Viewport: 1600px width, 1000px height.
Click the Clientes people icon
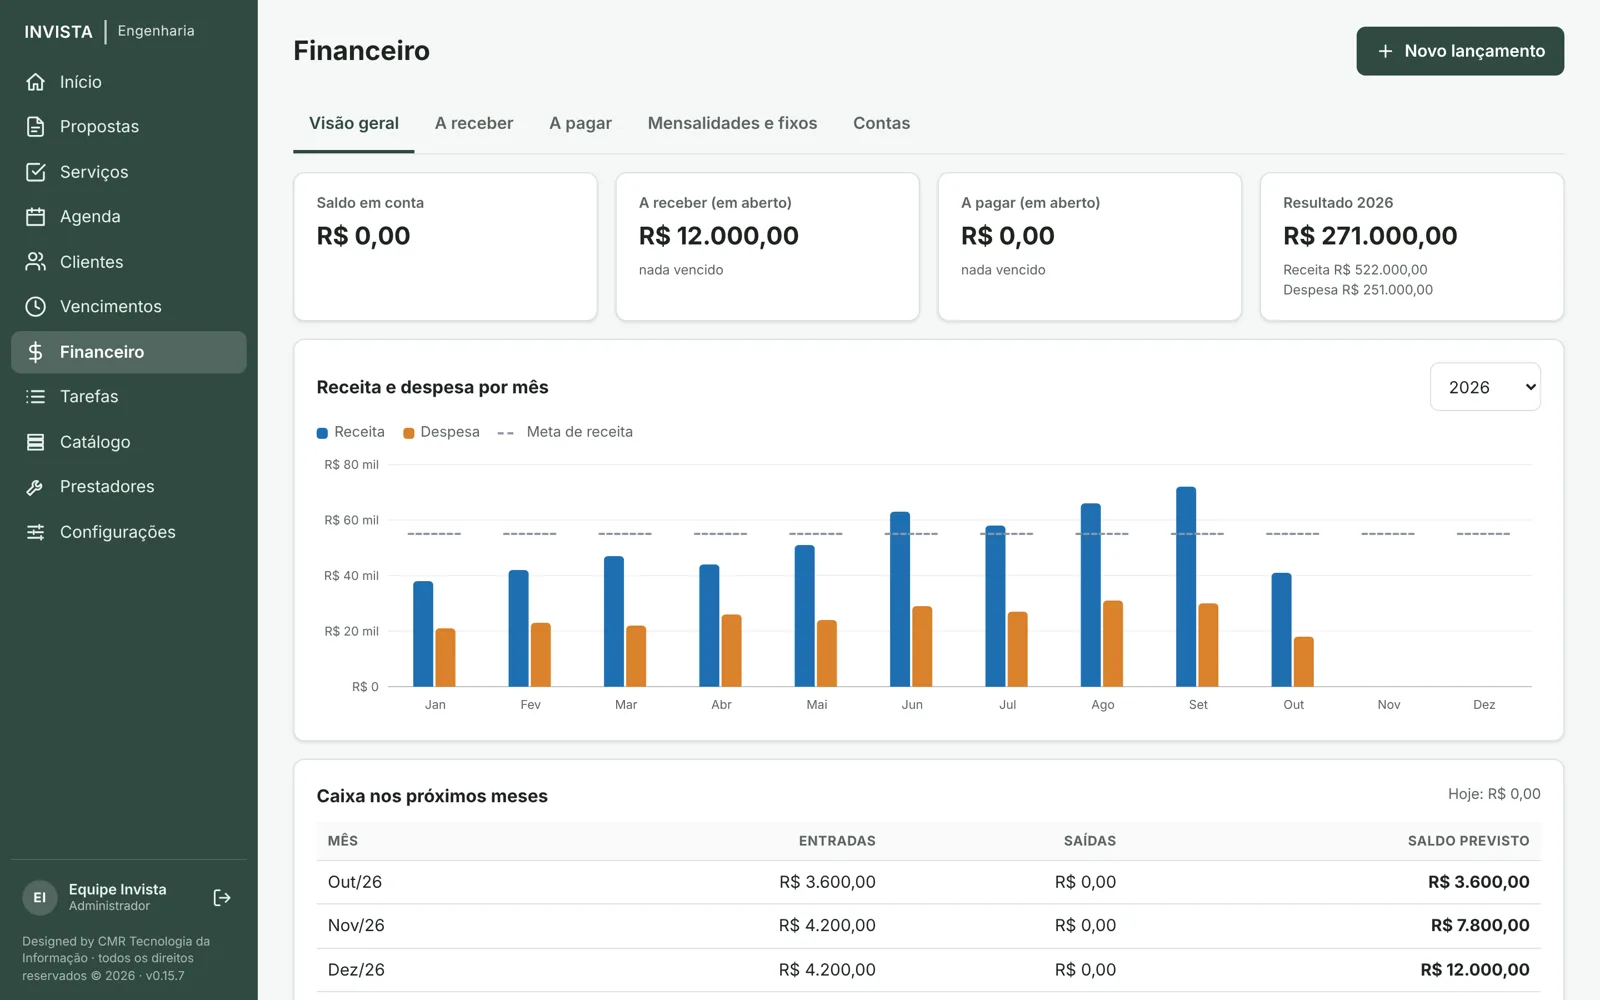[36, 262]
